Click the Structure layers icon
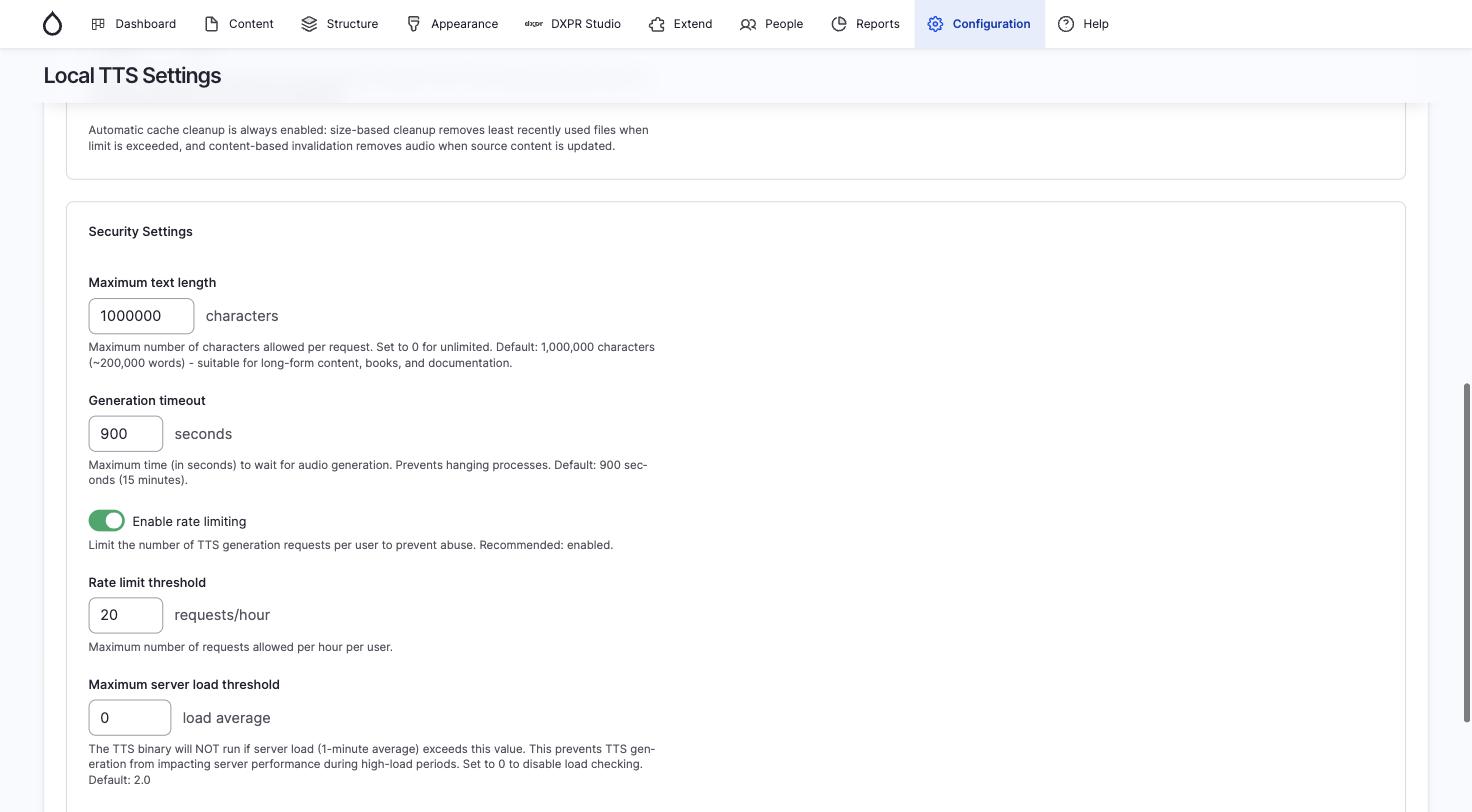The width and height of the screenshot is (1472, 812). coord(309,24)
